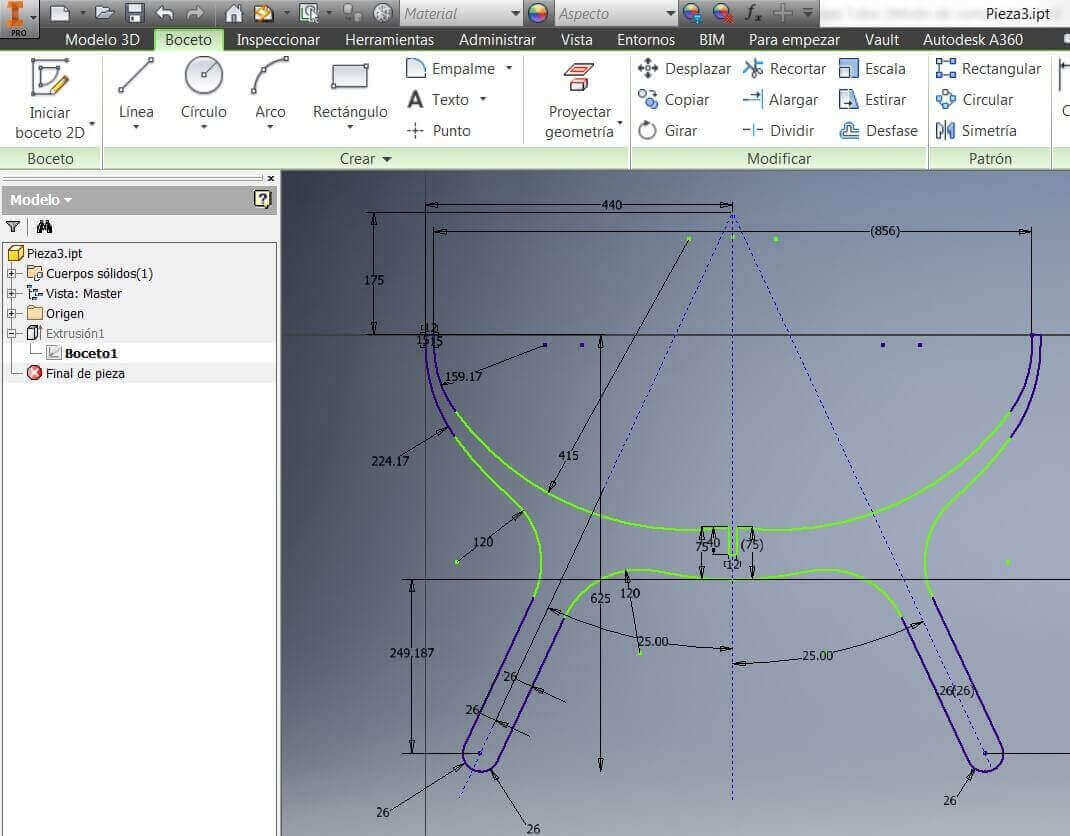The image size is (1070, 836).
Task: Select the Recortar trim tool
Action: pos(784,68)
